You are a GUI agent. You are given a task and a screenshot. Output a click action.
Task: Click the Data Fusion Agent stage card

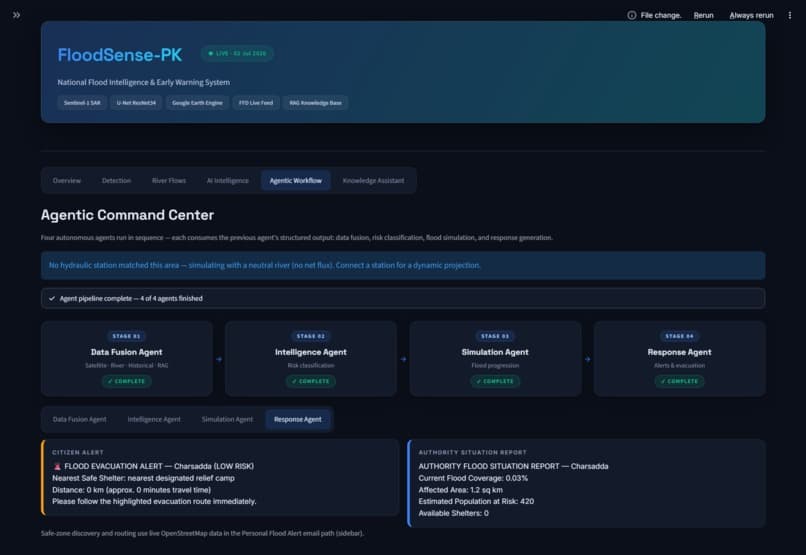click(127, 359)
